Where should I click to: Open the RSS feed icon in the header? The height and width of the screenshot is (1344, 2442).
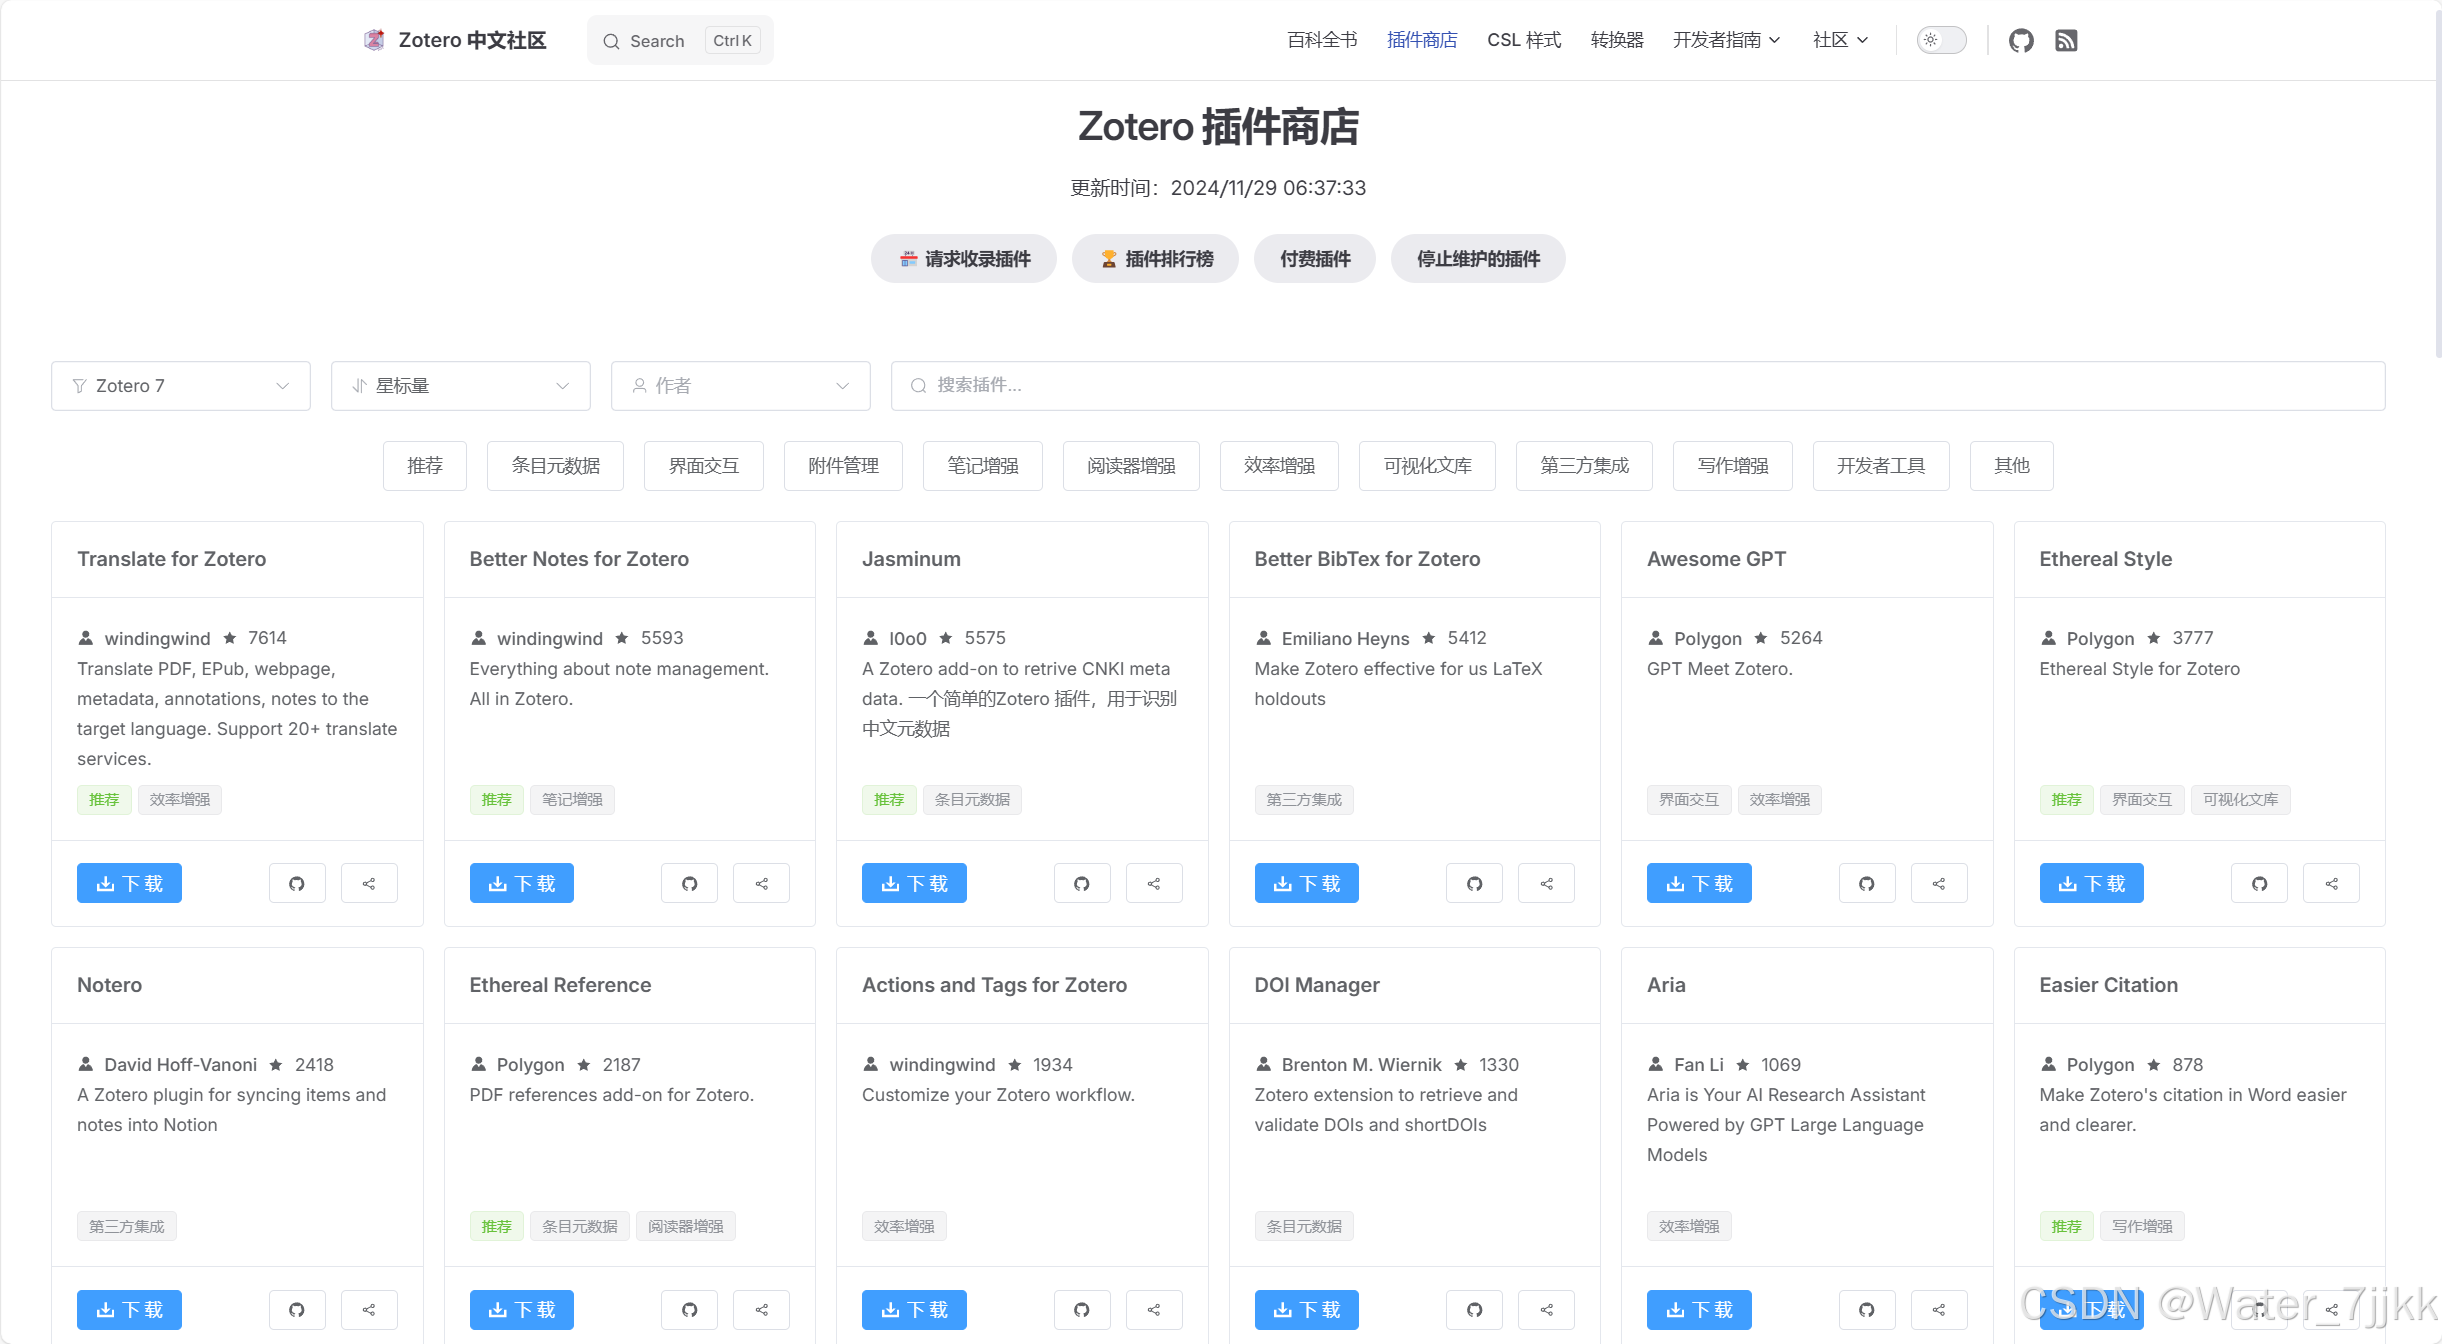(2066, 41)
